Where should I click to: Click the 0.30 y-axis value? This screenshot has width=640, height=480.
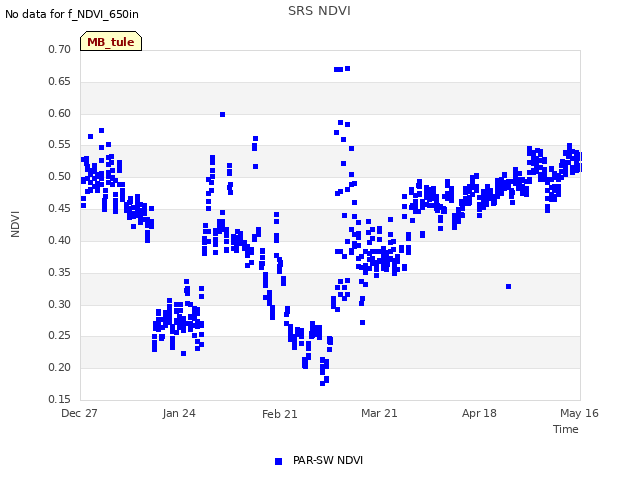click(59, 304)
